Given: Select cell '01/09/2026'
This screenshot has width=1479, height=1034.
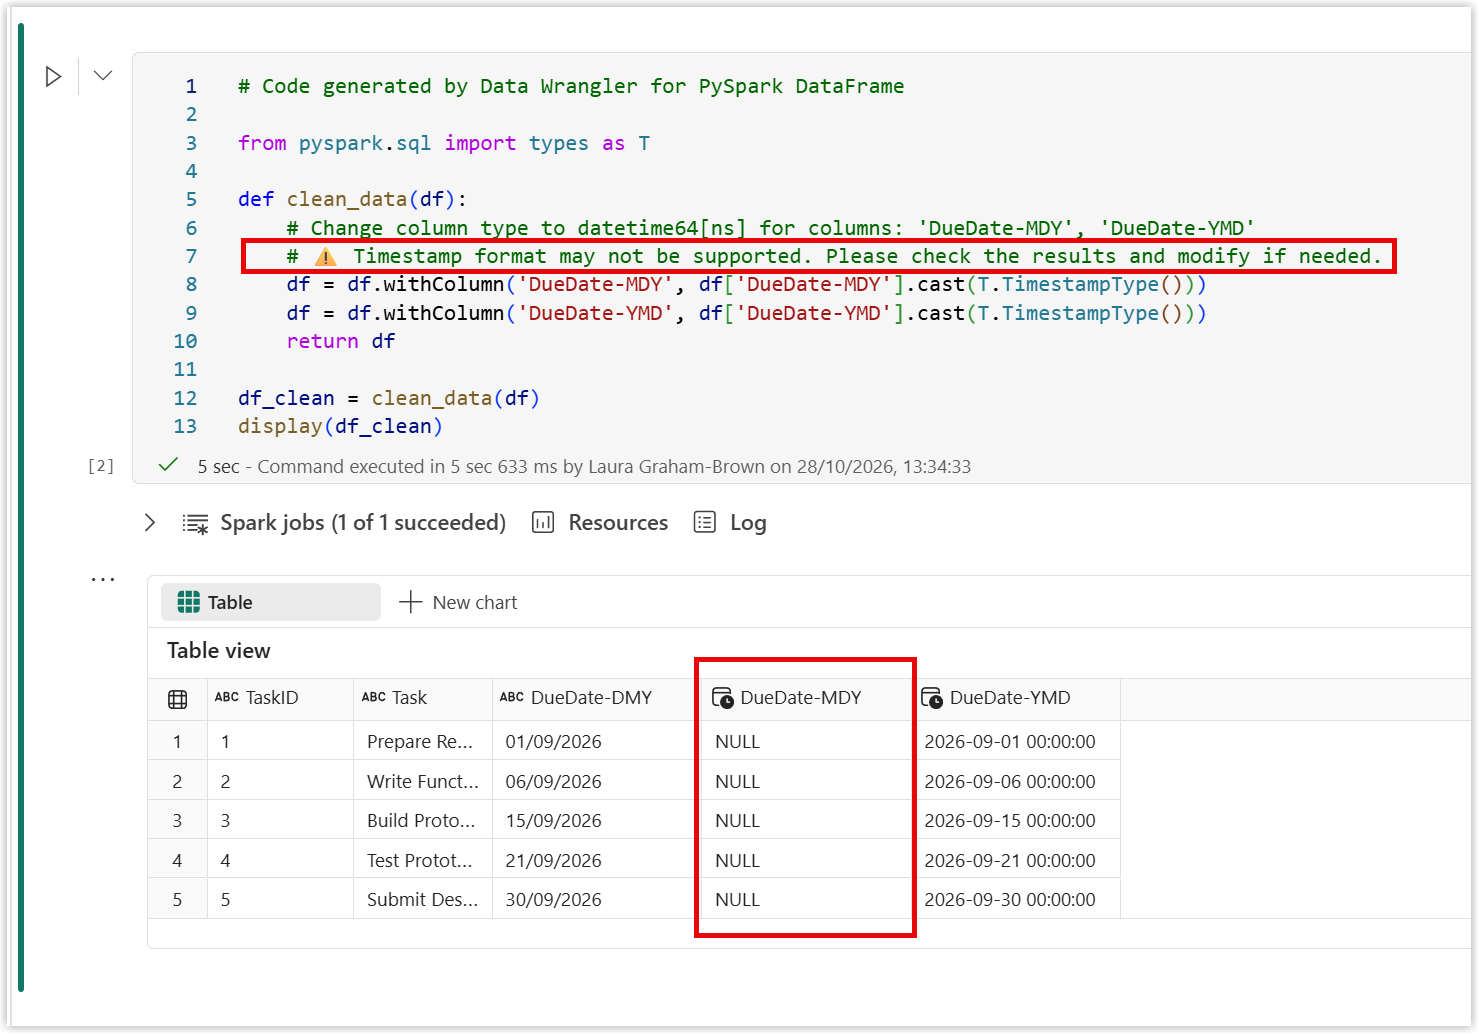Looking at the screenshot, I should click(597, 741).
